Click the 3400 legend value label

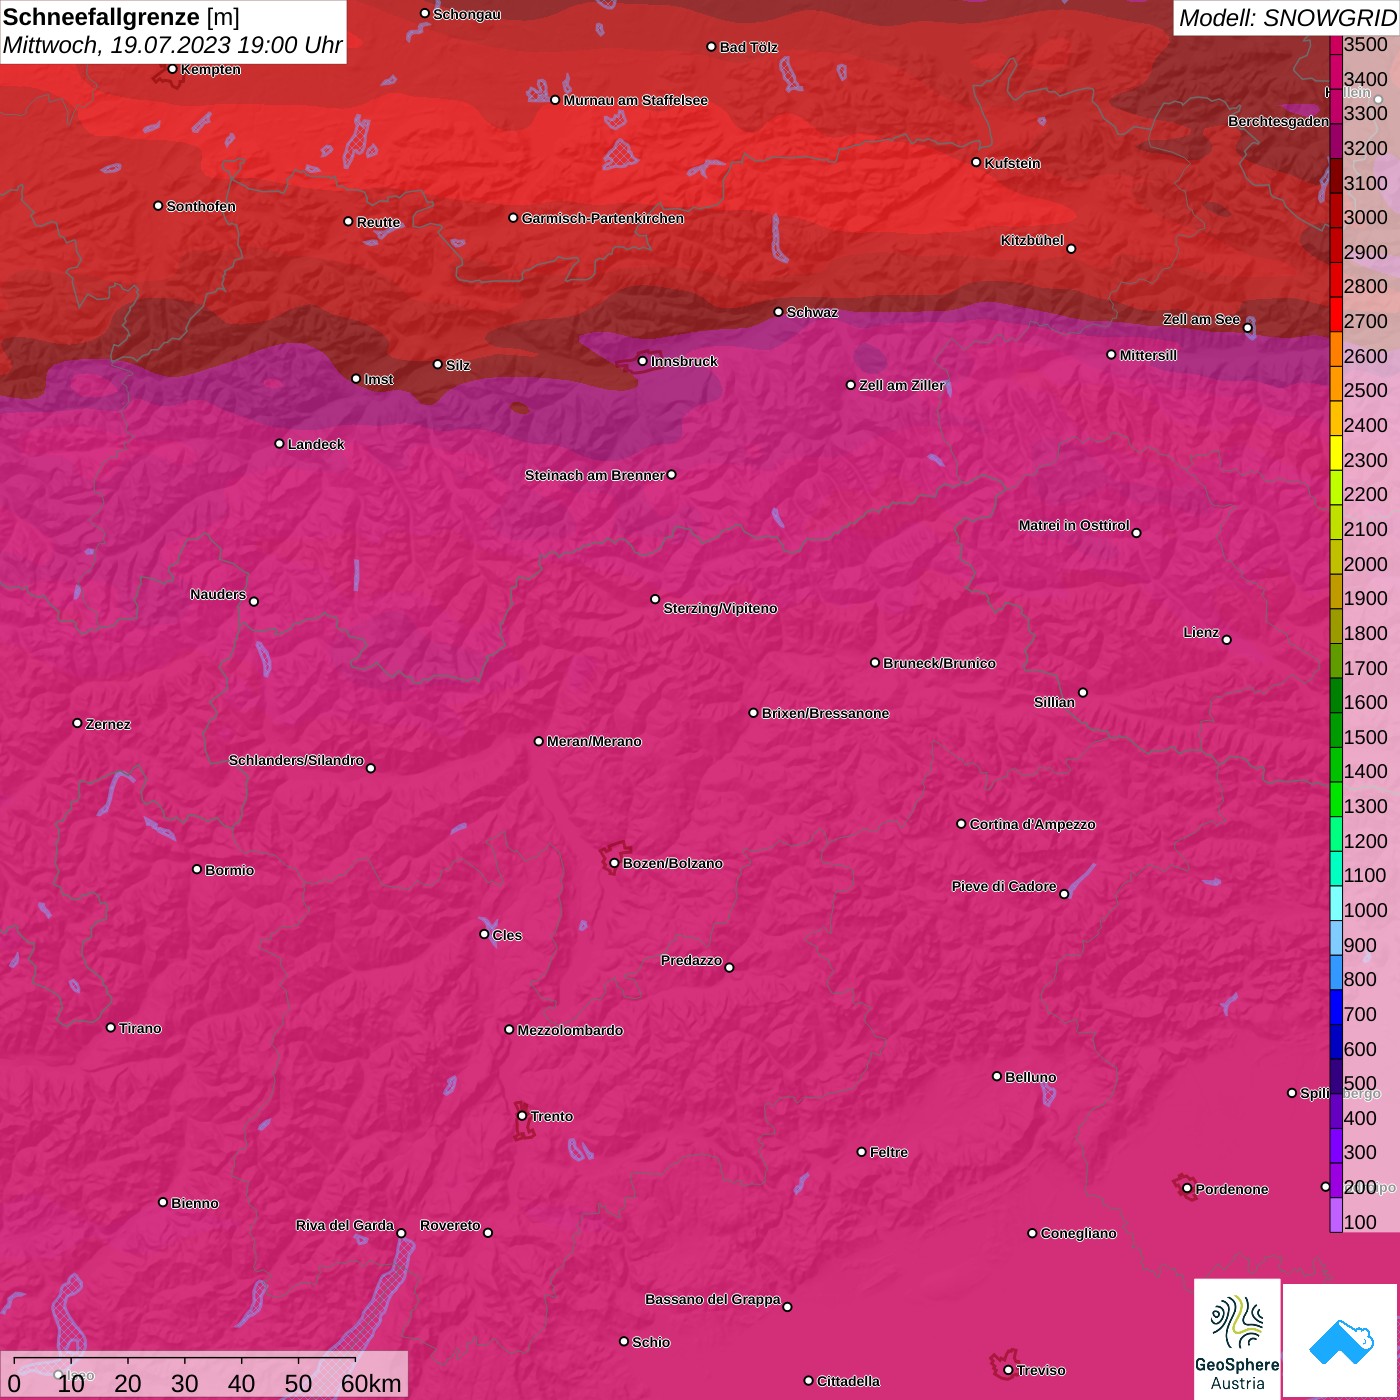click(1365, 79)
